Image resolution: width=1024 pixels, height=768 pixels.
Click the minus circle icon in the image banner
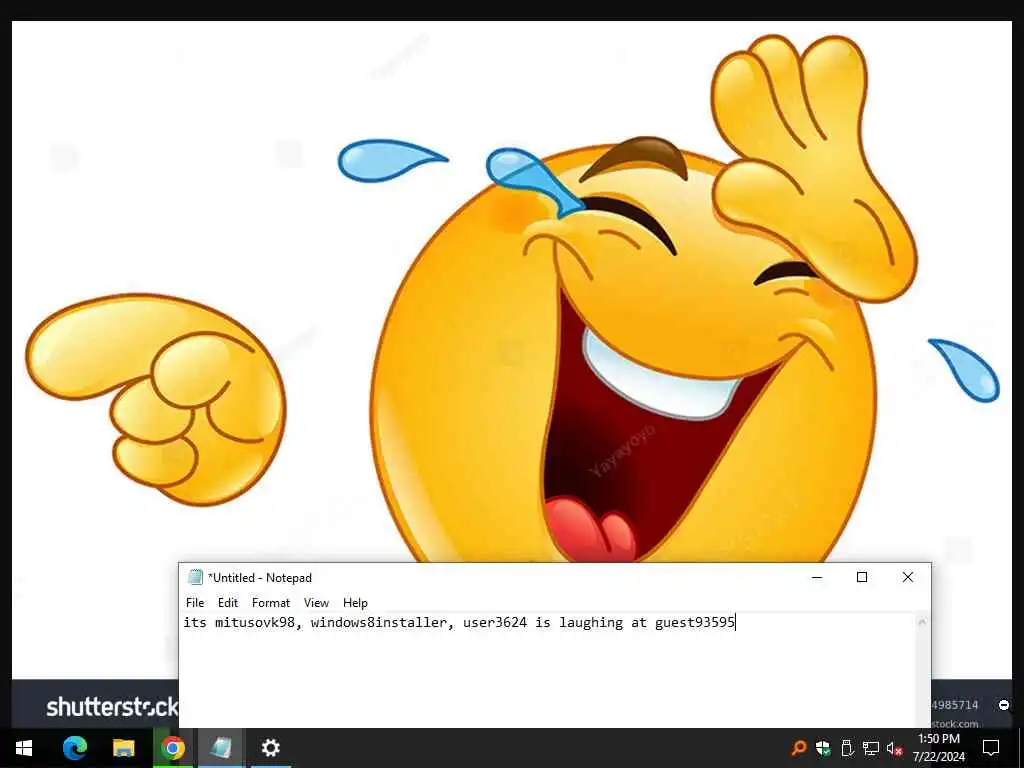1004,705
